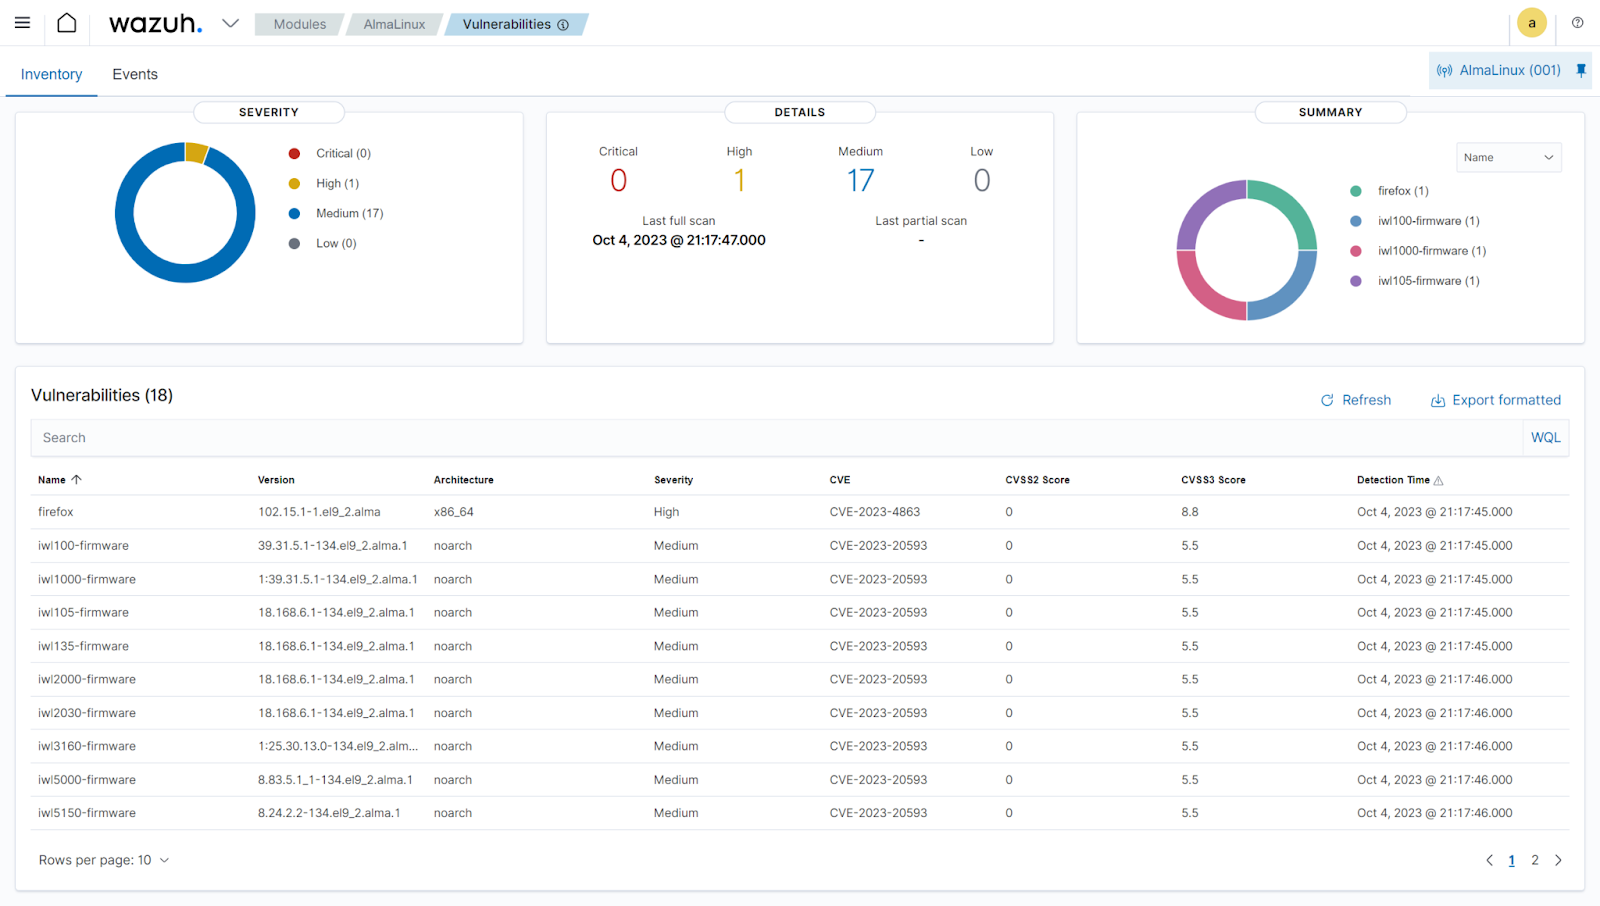Click the iwl100-firmware (1) legend dot
1600x906 pixels.
pyautogui.click(x=1355, y=221)
